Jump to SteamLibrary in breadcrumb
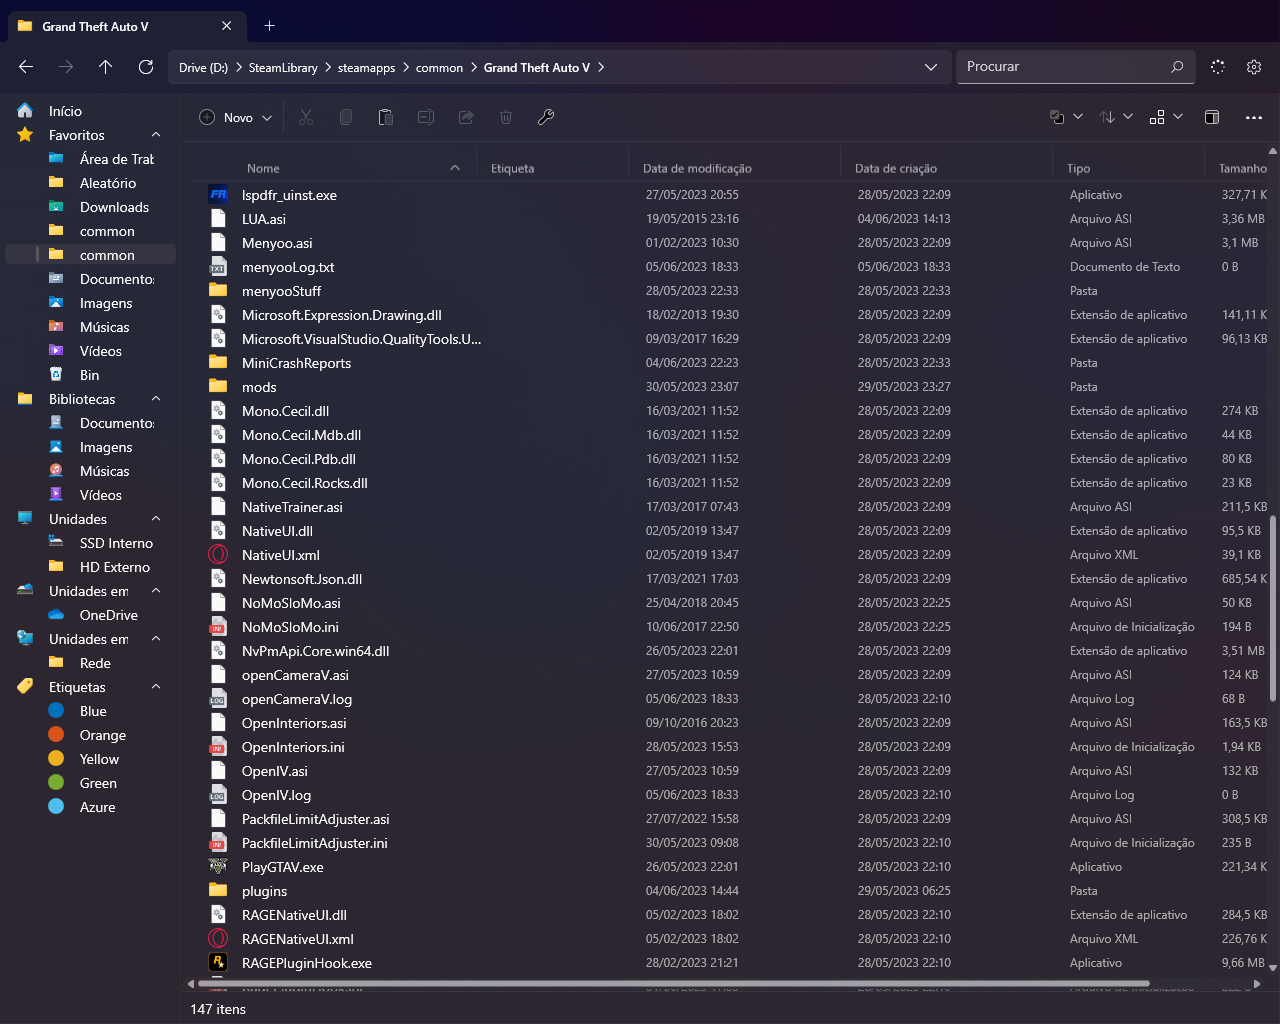The width and height of the screenshot is (1280, 1024). point(283,67)
